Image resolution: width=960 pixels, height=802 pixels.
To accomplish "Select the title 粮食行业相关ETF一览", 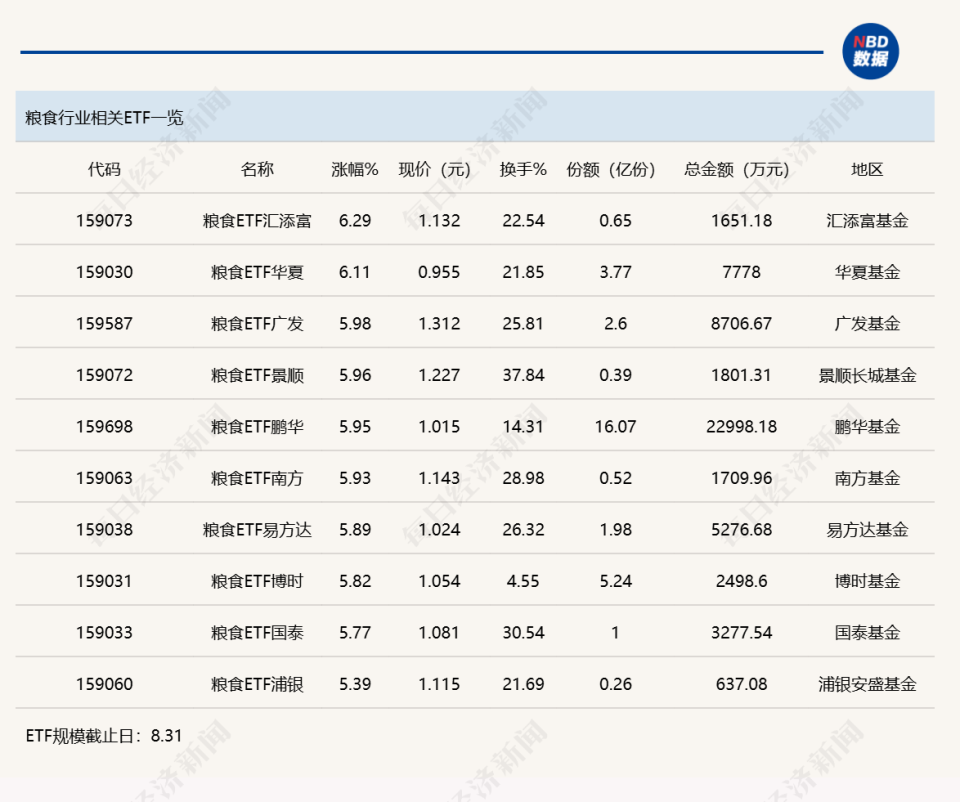I will point(104,118).
